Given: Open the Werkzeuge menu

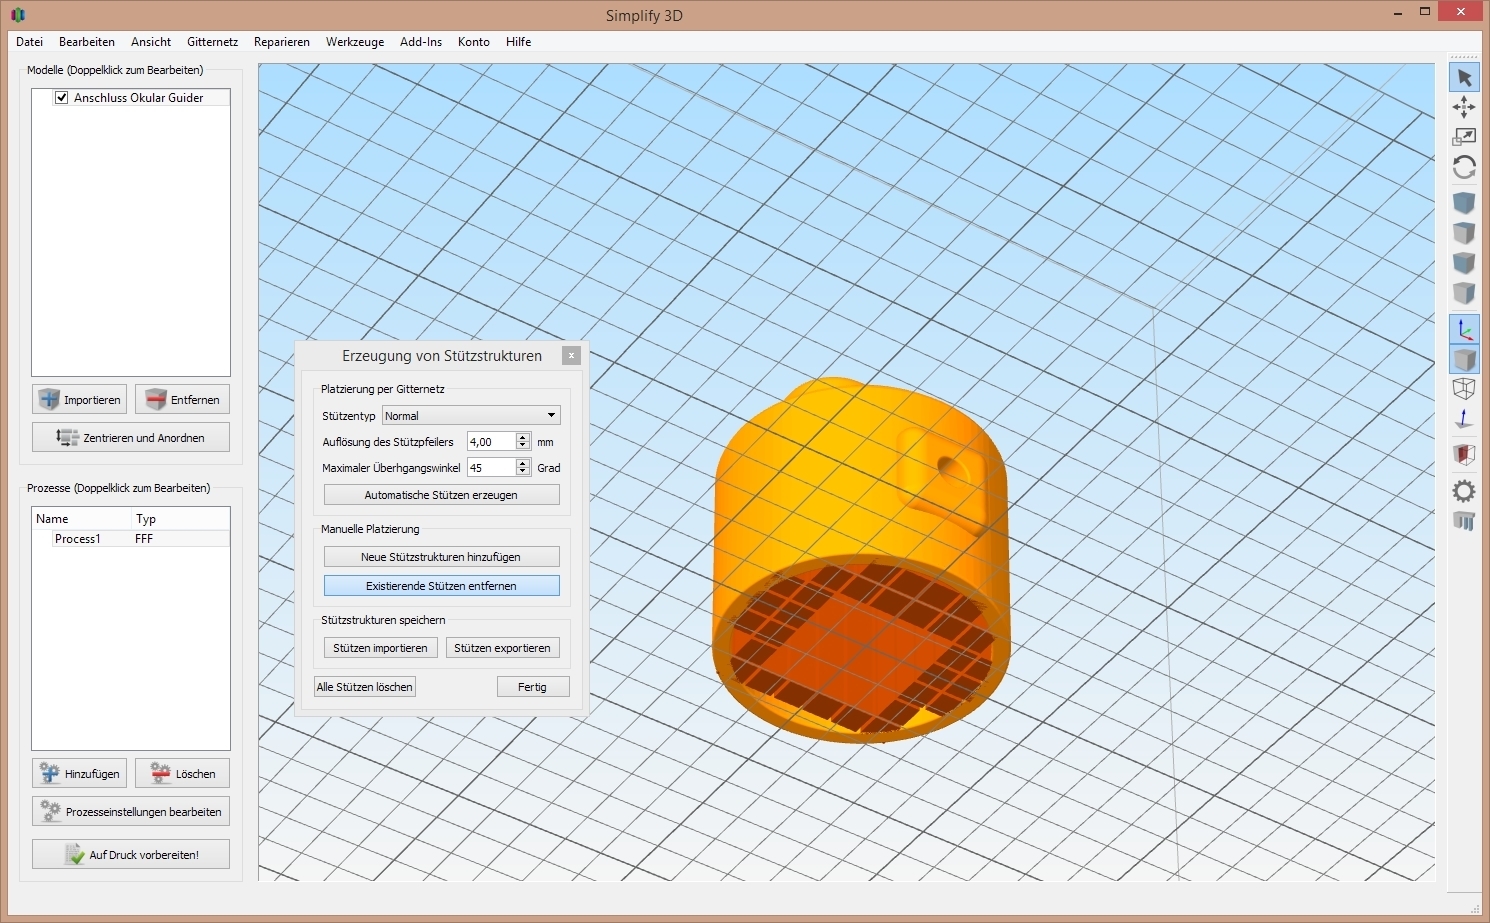Looking at the screenshot, I should 354,42.
